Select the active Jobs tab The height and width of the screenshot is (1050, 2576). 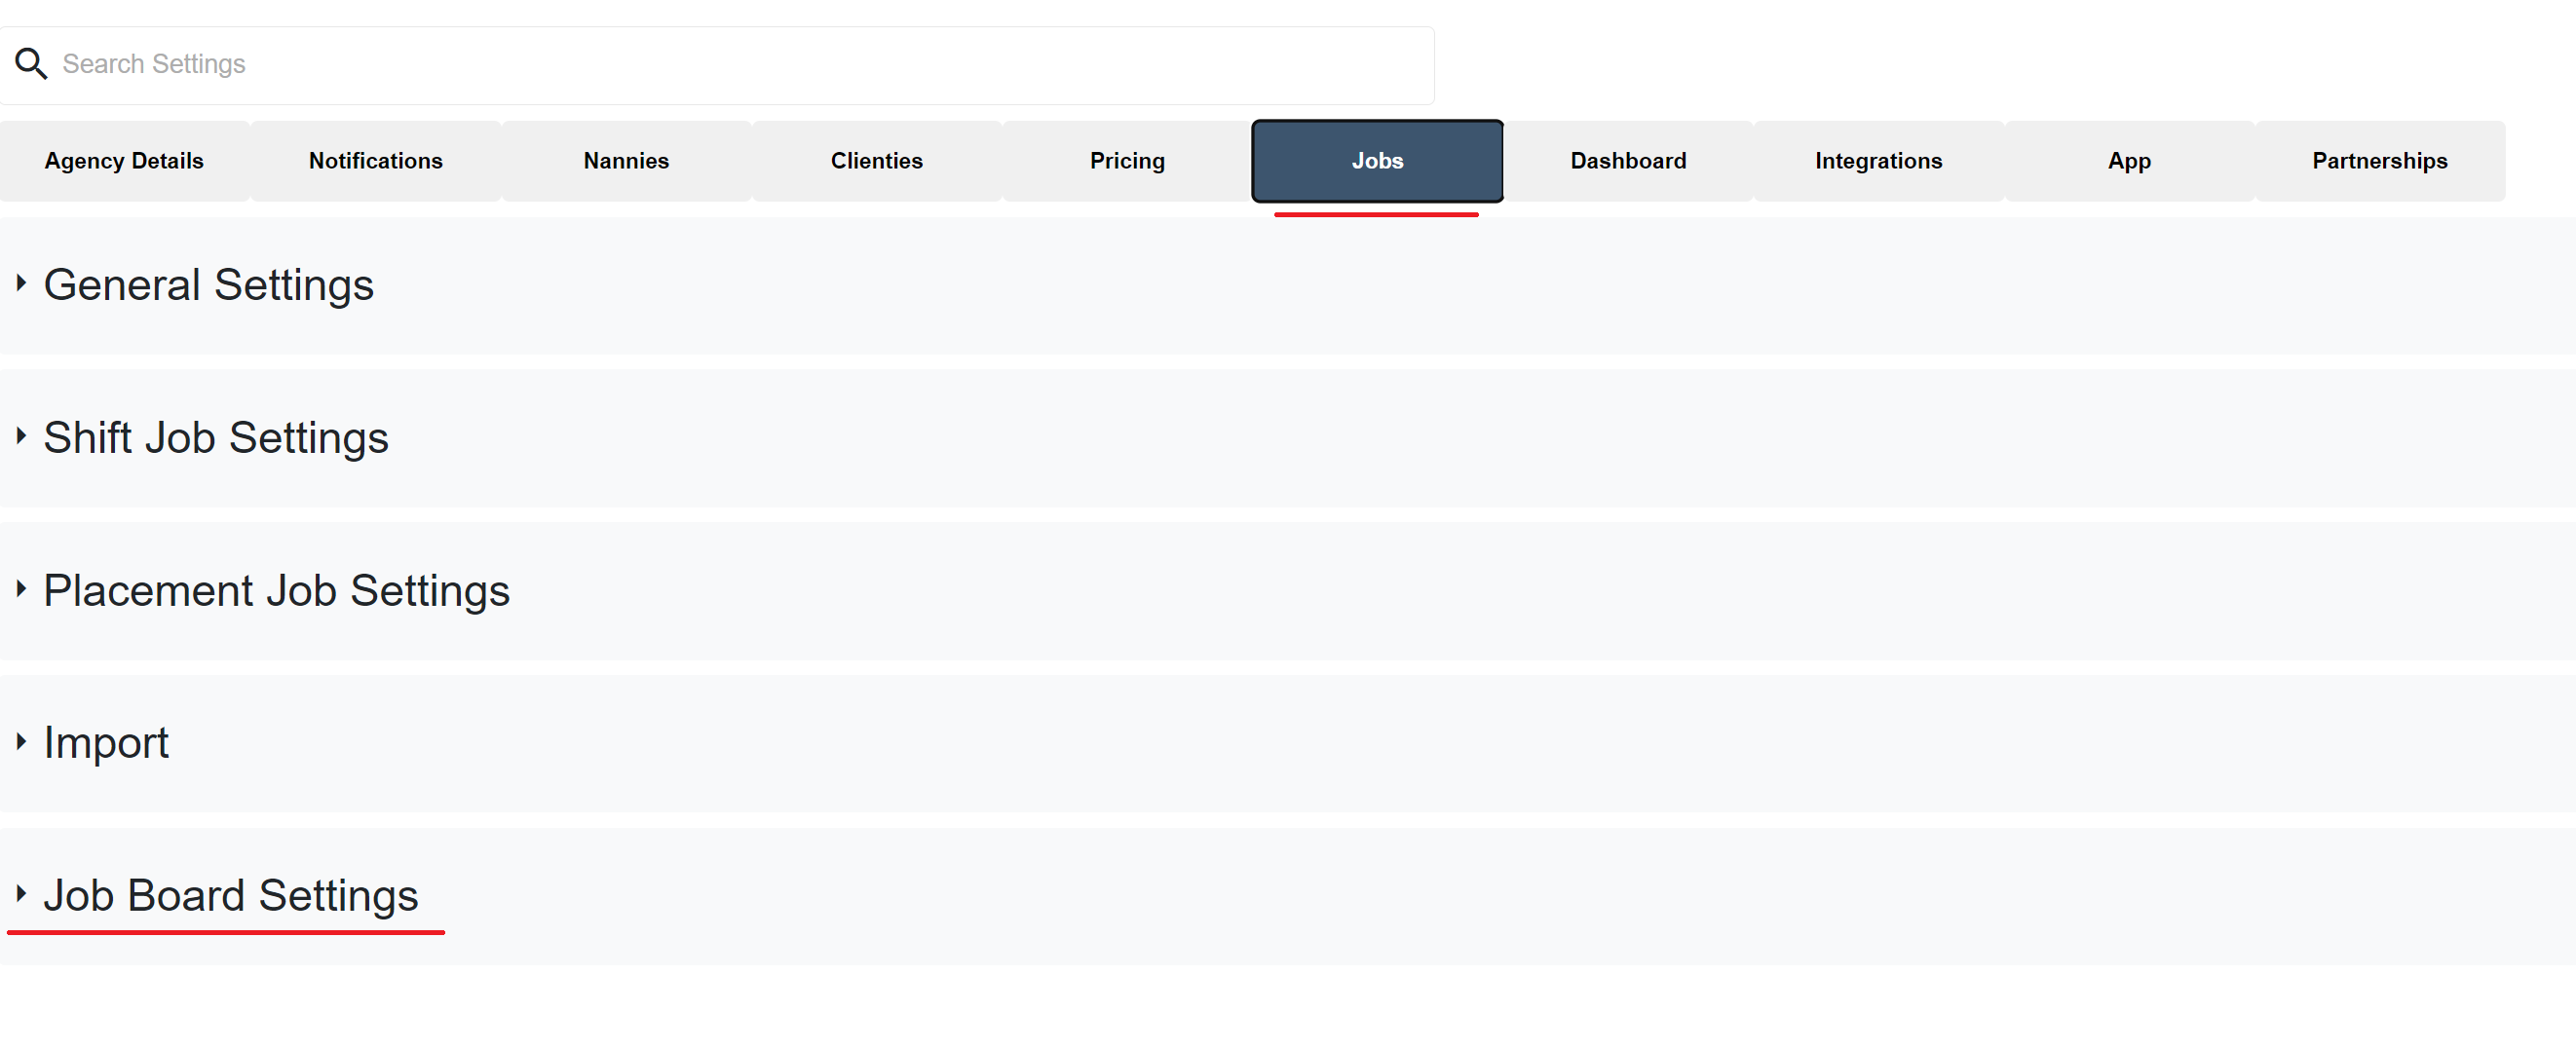[x=1377, y=161]
